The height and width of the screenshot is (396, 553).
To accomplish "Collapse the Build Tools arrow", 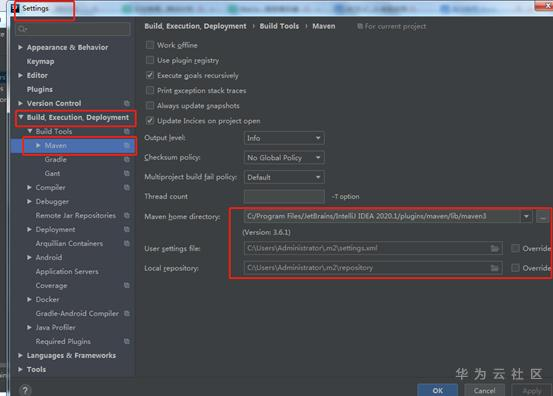I will (x=30, y=131).
